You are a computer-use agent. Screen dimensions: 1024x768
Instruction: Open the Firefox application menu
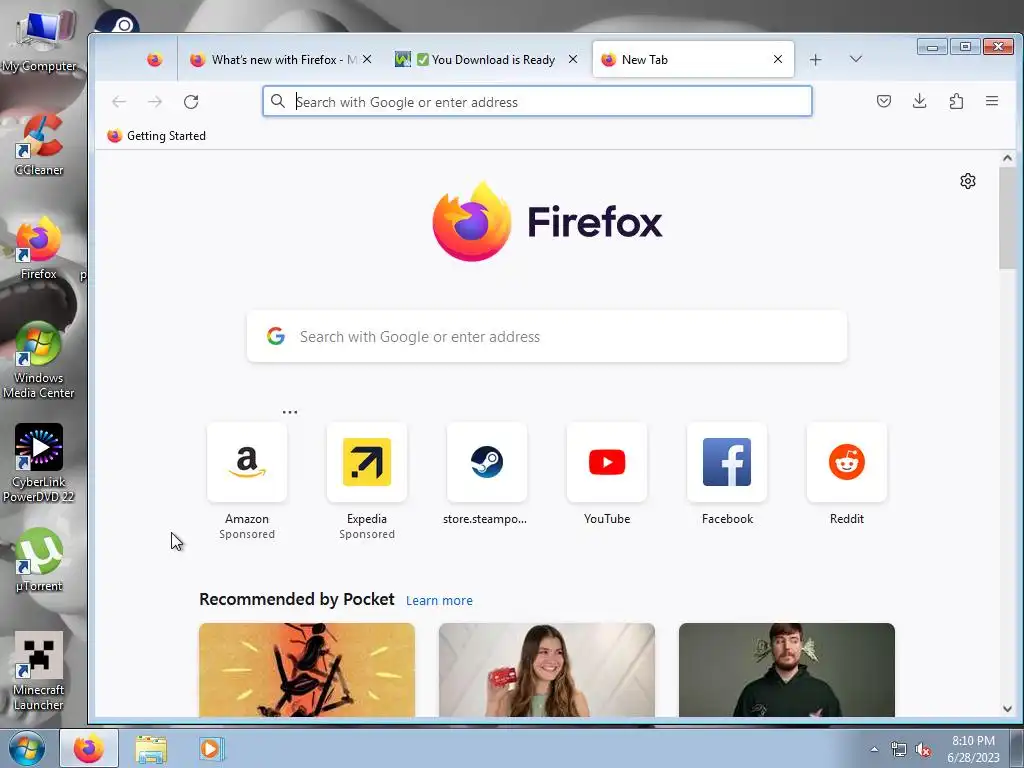pyautogui.click(x=992, y=101)
